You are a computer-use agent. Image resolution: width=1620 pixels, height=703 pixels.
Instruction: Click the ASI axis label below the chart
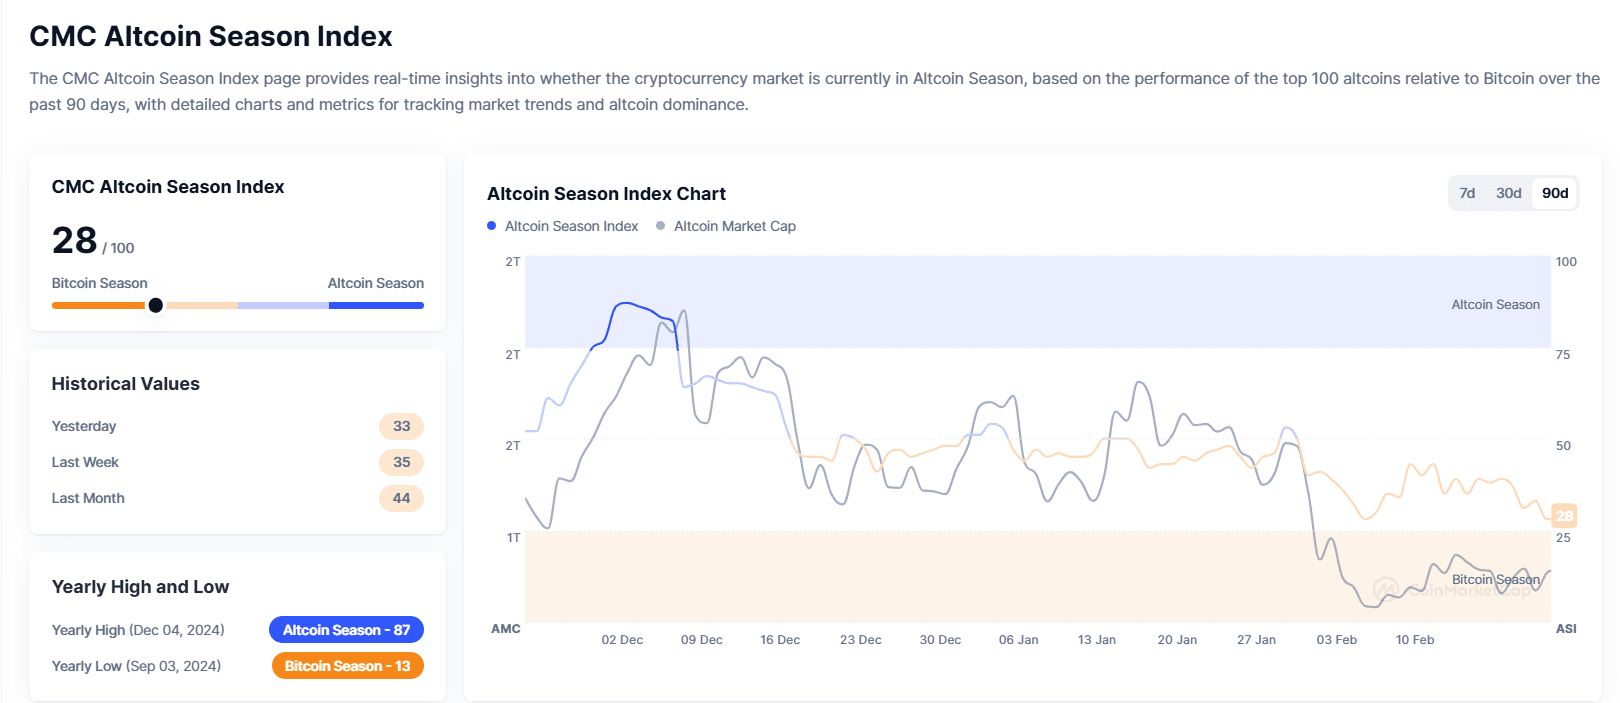click(1566, 629)
